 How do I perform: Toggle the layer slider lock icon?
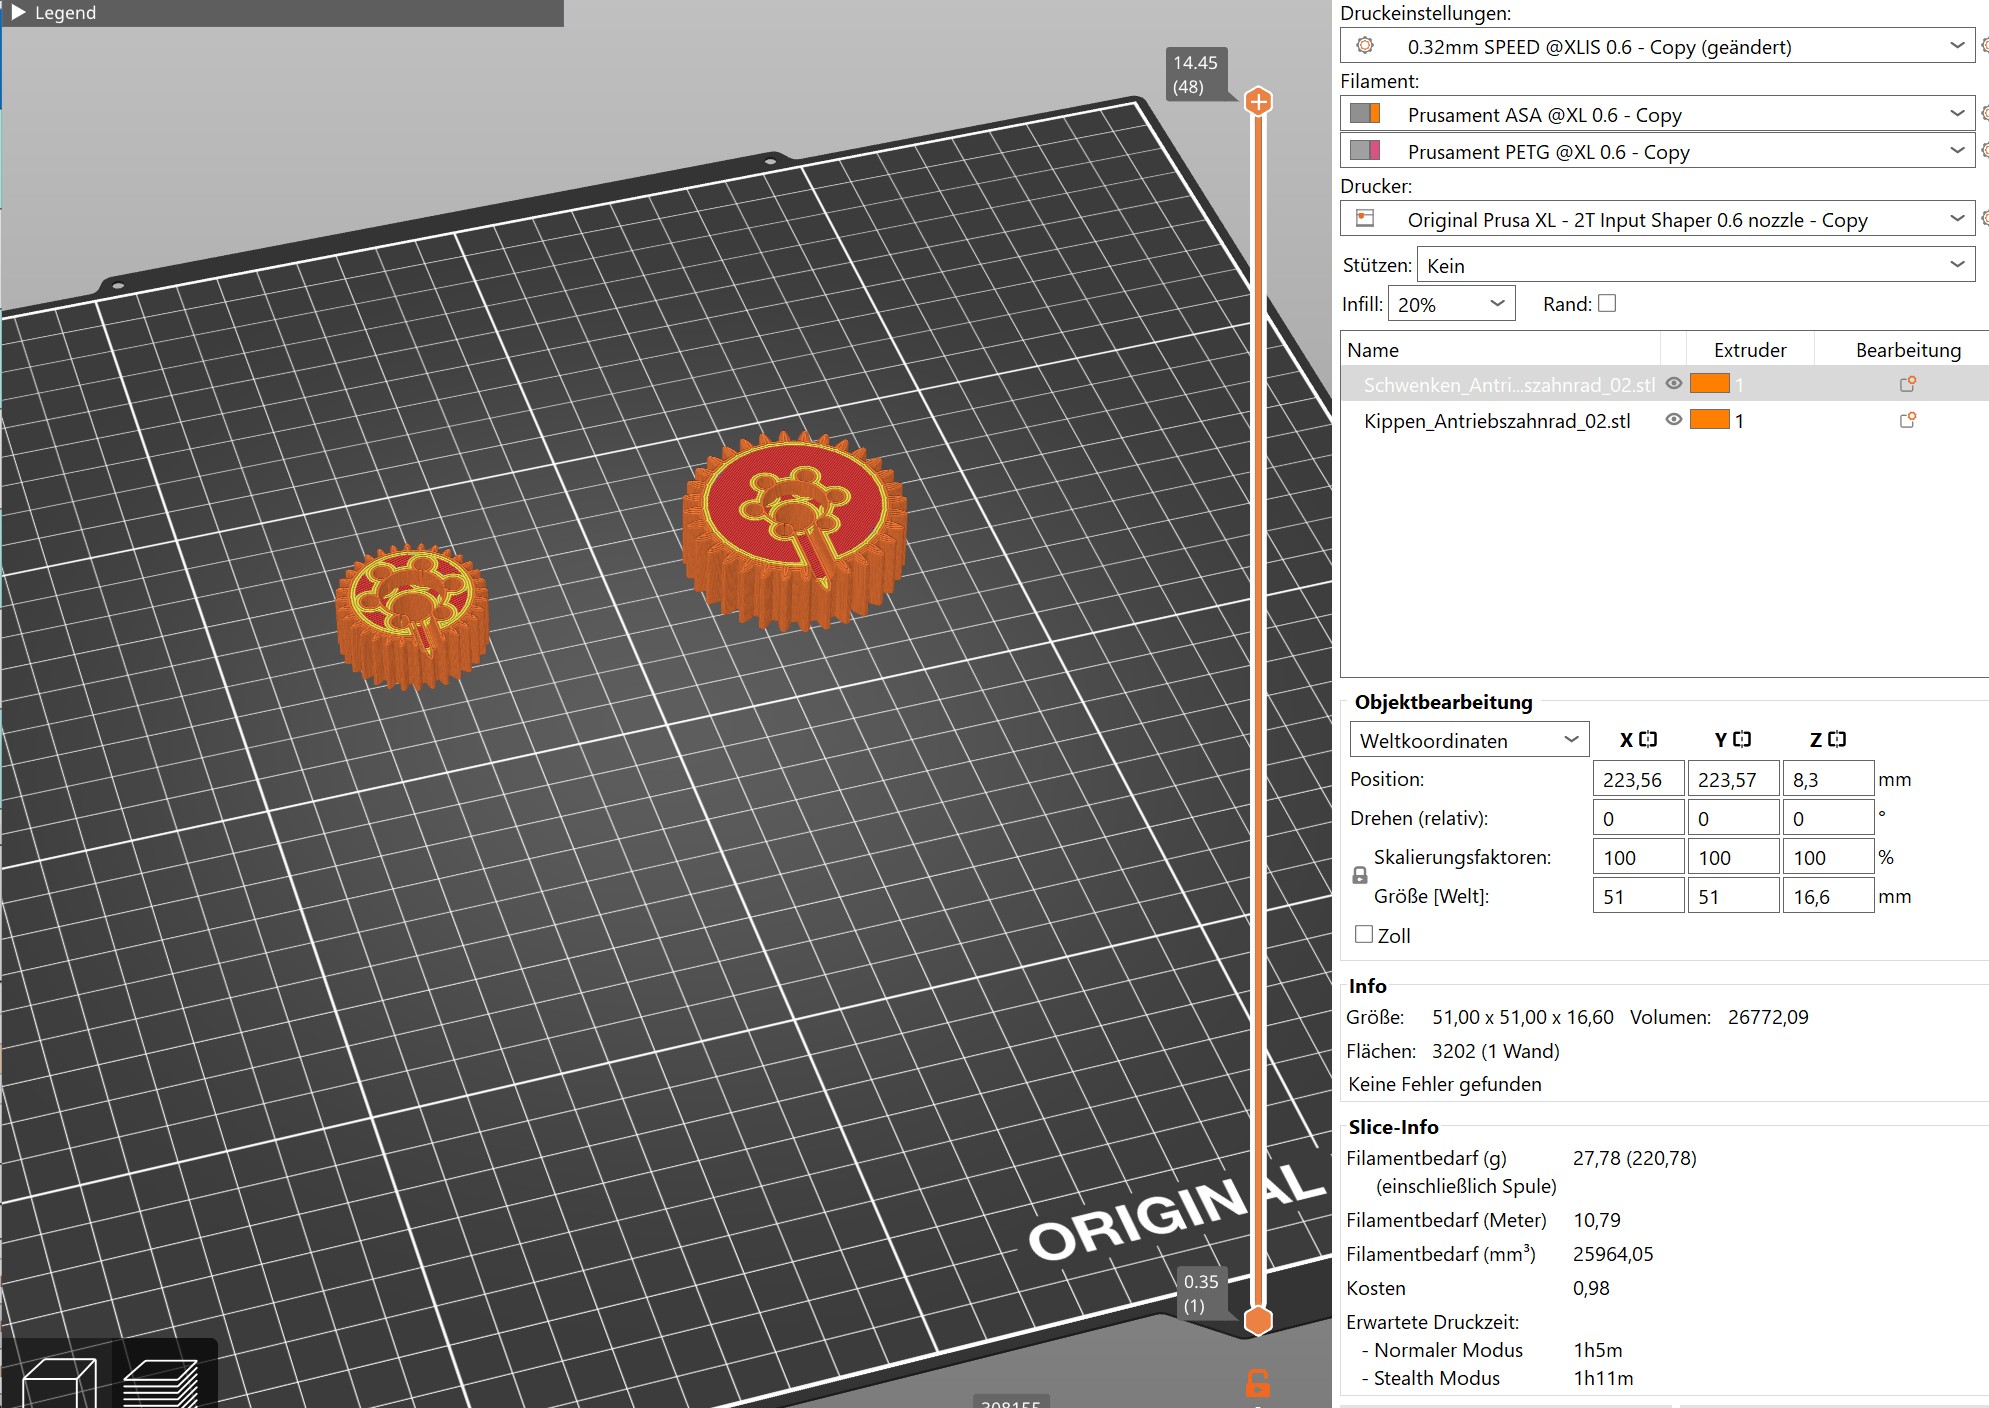(x=1258, y=1383)
